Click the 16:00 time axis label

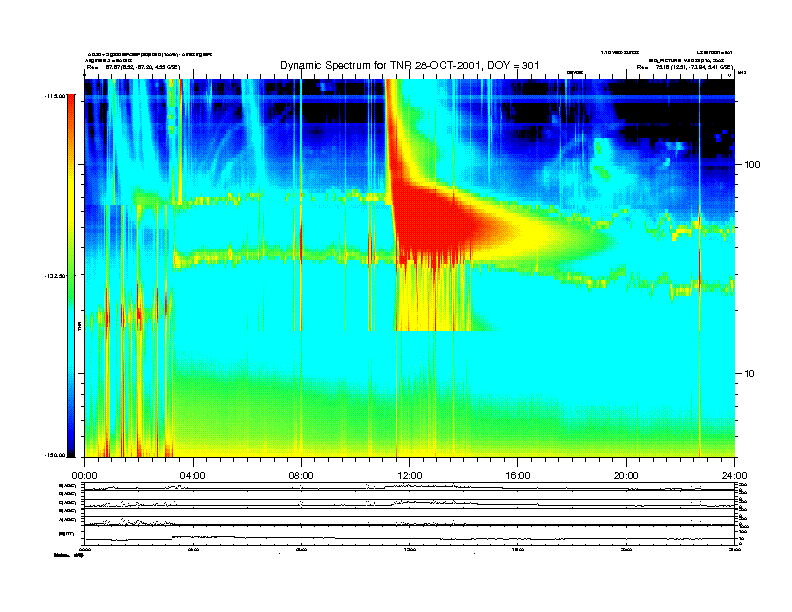click(518, 476)
